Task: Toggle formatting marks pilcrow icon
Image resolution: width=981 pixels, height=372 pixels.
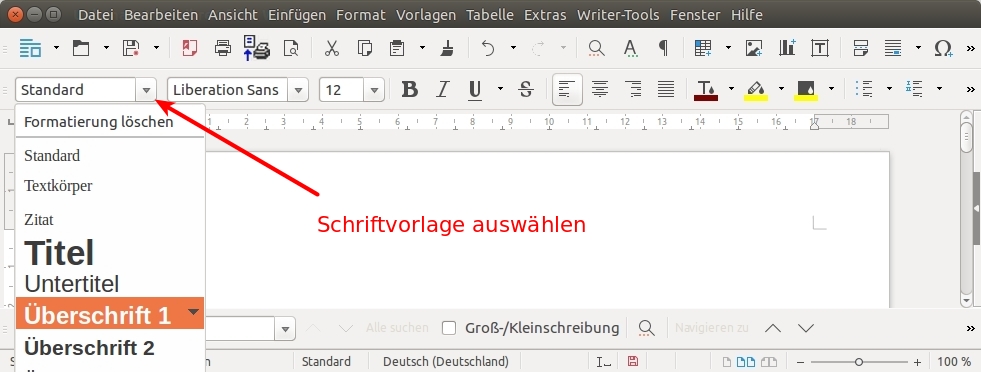Action: 663,48
